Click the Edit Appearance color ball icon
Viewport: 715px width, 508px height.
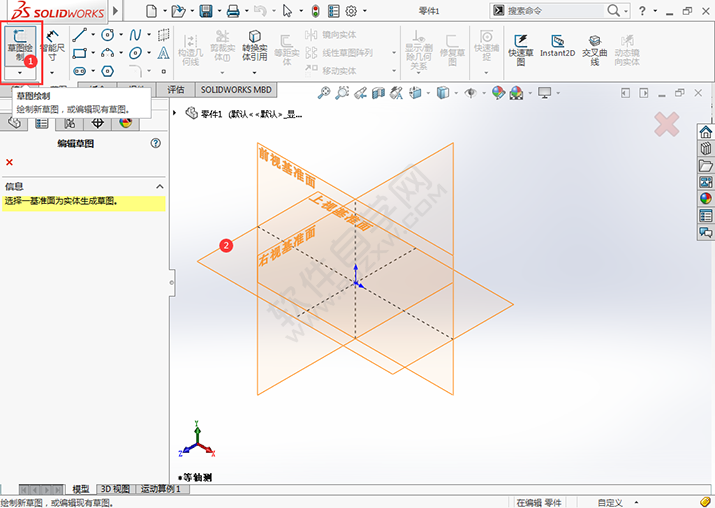[x=498, y=93]
